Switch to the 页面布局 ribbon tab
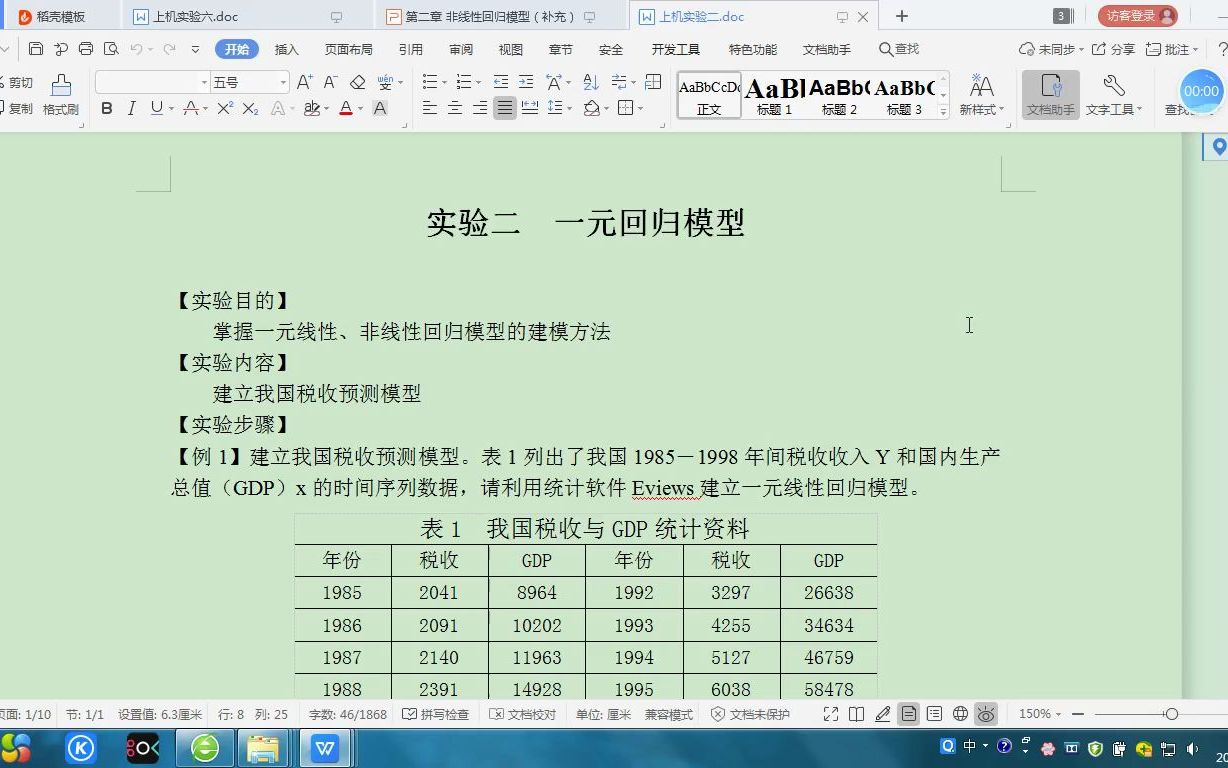 [x=347, y=48]
